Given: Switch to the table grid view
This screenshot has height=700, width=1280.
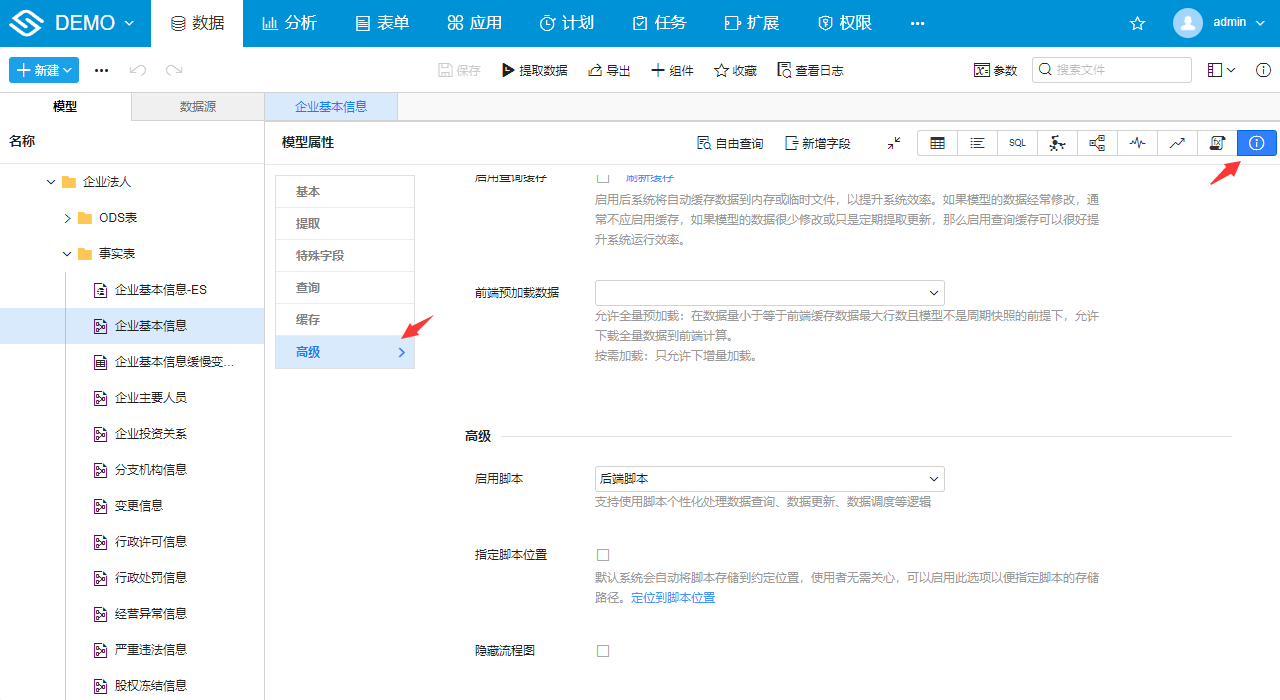Looking at the screenshot, I should point(937,143).
